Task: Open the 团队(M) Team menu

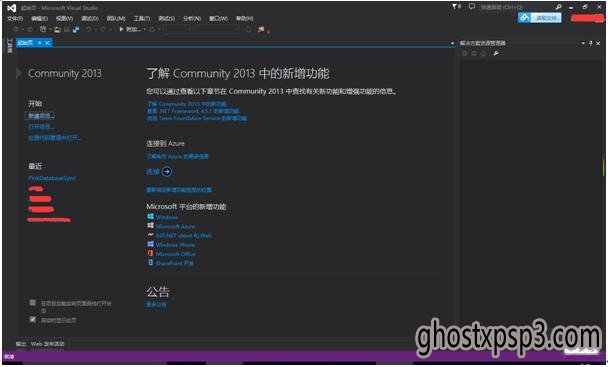Action: pyautogui.click(x=116, y=19)
